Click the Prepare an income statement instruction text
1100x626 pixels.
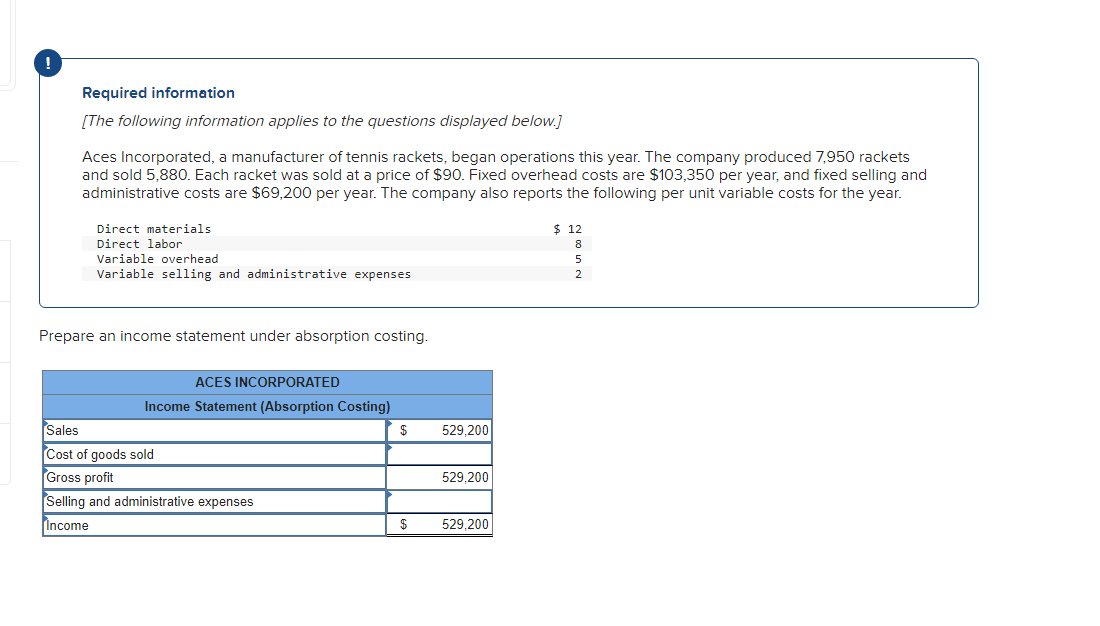(x=234, y=336)
